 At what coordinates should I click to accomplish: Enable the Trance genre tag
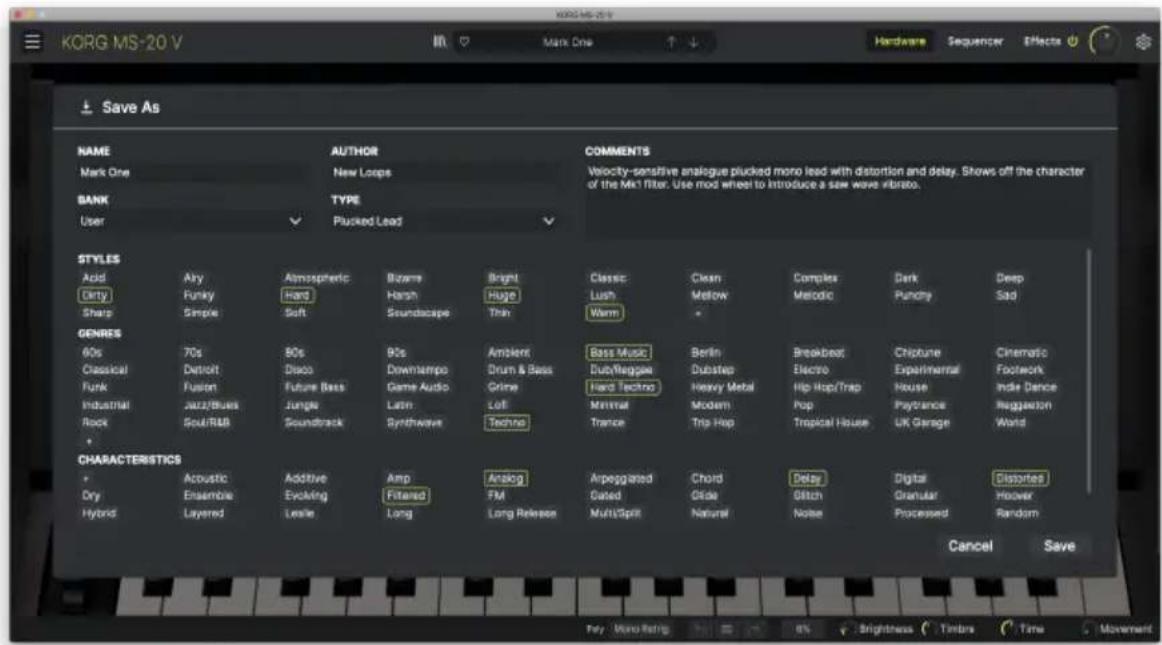[x=607, y=423]
